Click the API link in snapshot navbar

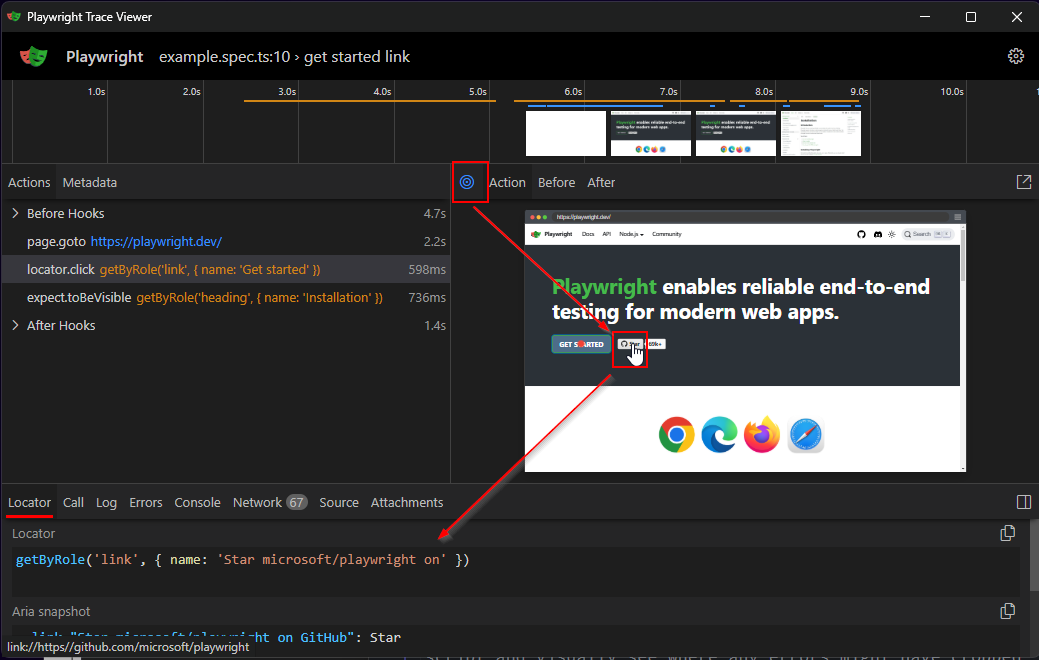click(606, 234)
